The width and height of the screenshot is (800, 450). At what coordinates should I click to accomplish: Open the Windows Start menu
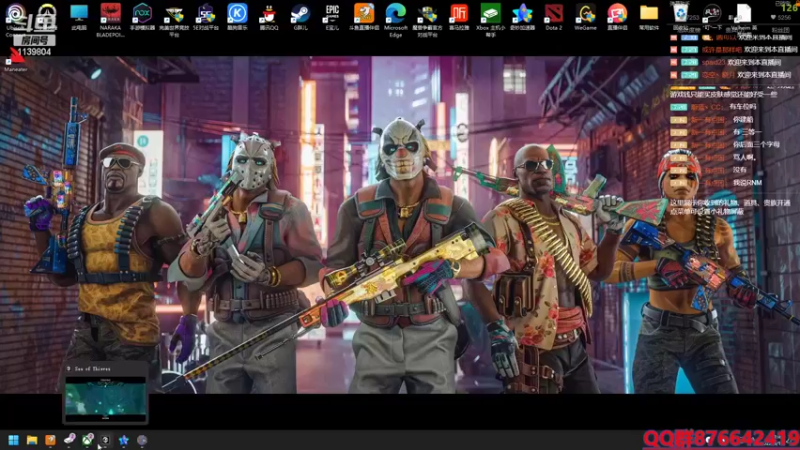(x=13, y=440)
